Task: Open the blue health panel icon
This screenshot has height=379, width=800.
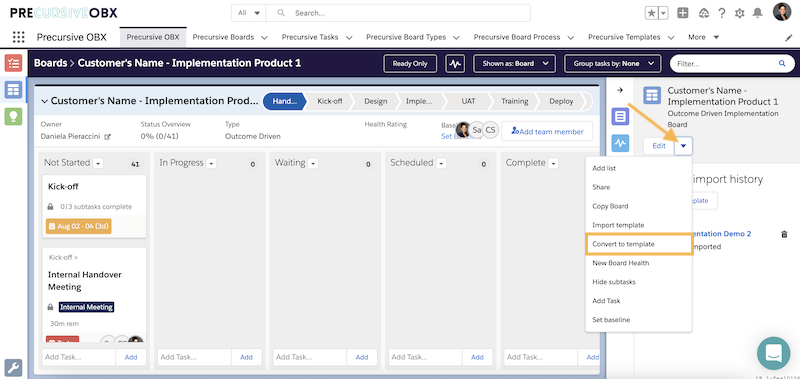Action: (620, 143)
